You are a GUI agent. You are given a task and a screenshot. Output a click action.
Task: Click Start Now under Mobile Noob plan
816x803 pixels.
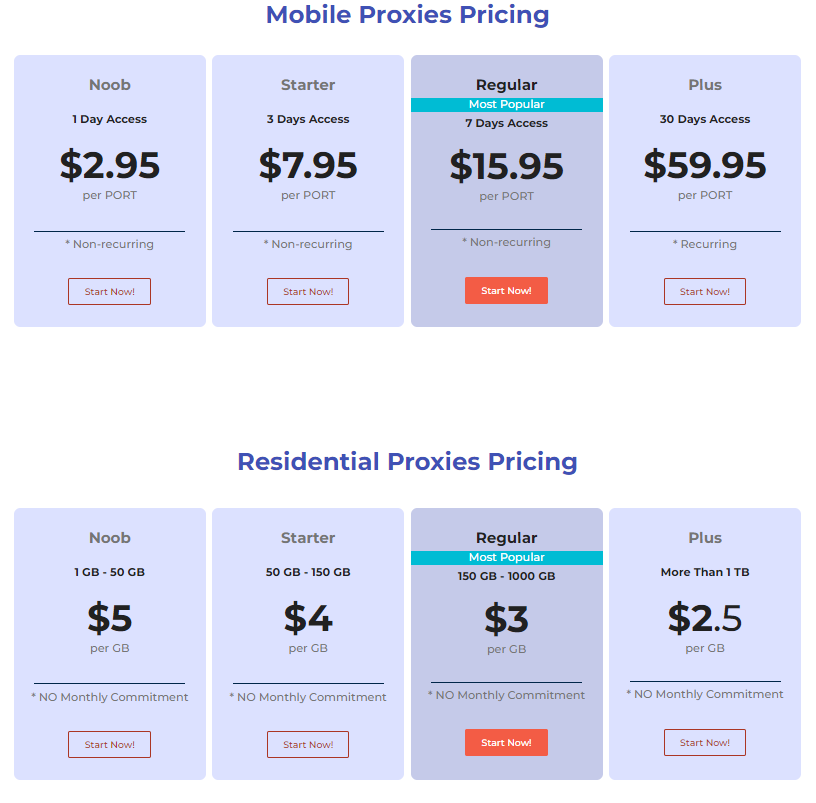point(109,291)
